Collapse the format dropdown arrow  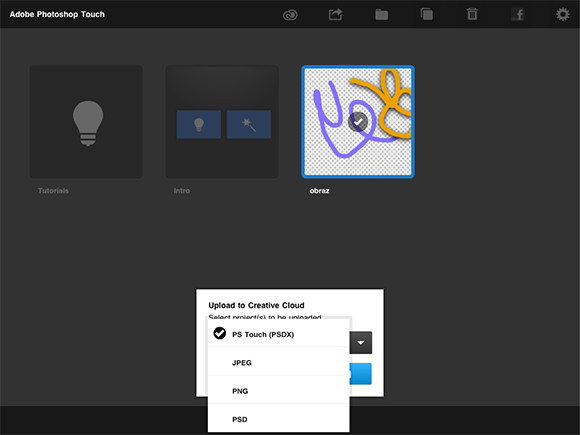[361, 343]
